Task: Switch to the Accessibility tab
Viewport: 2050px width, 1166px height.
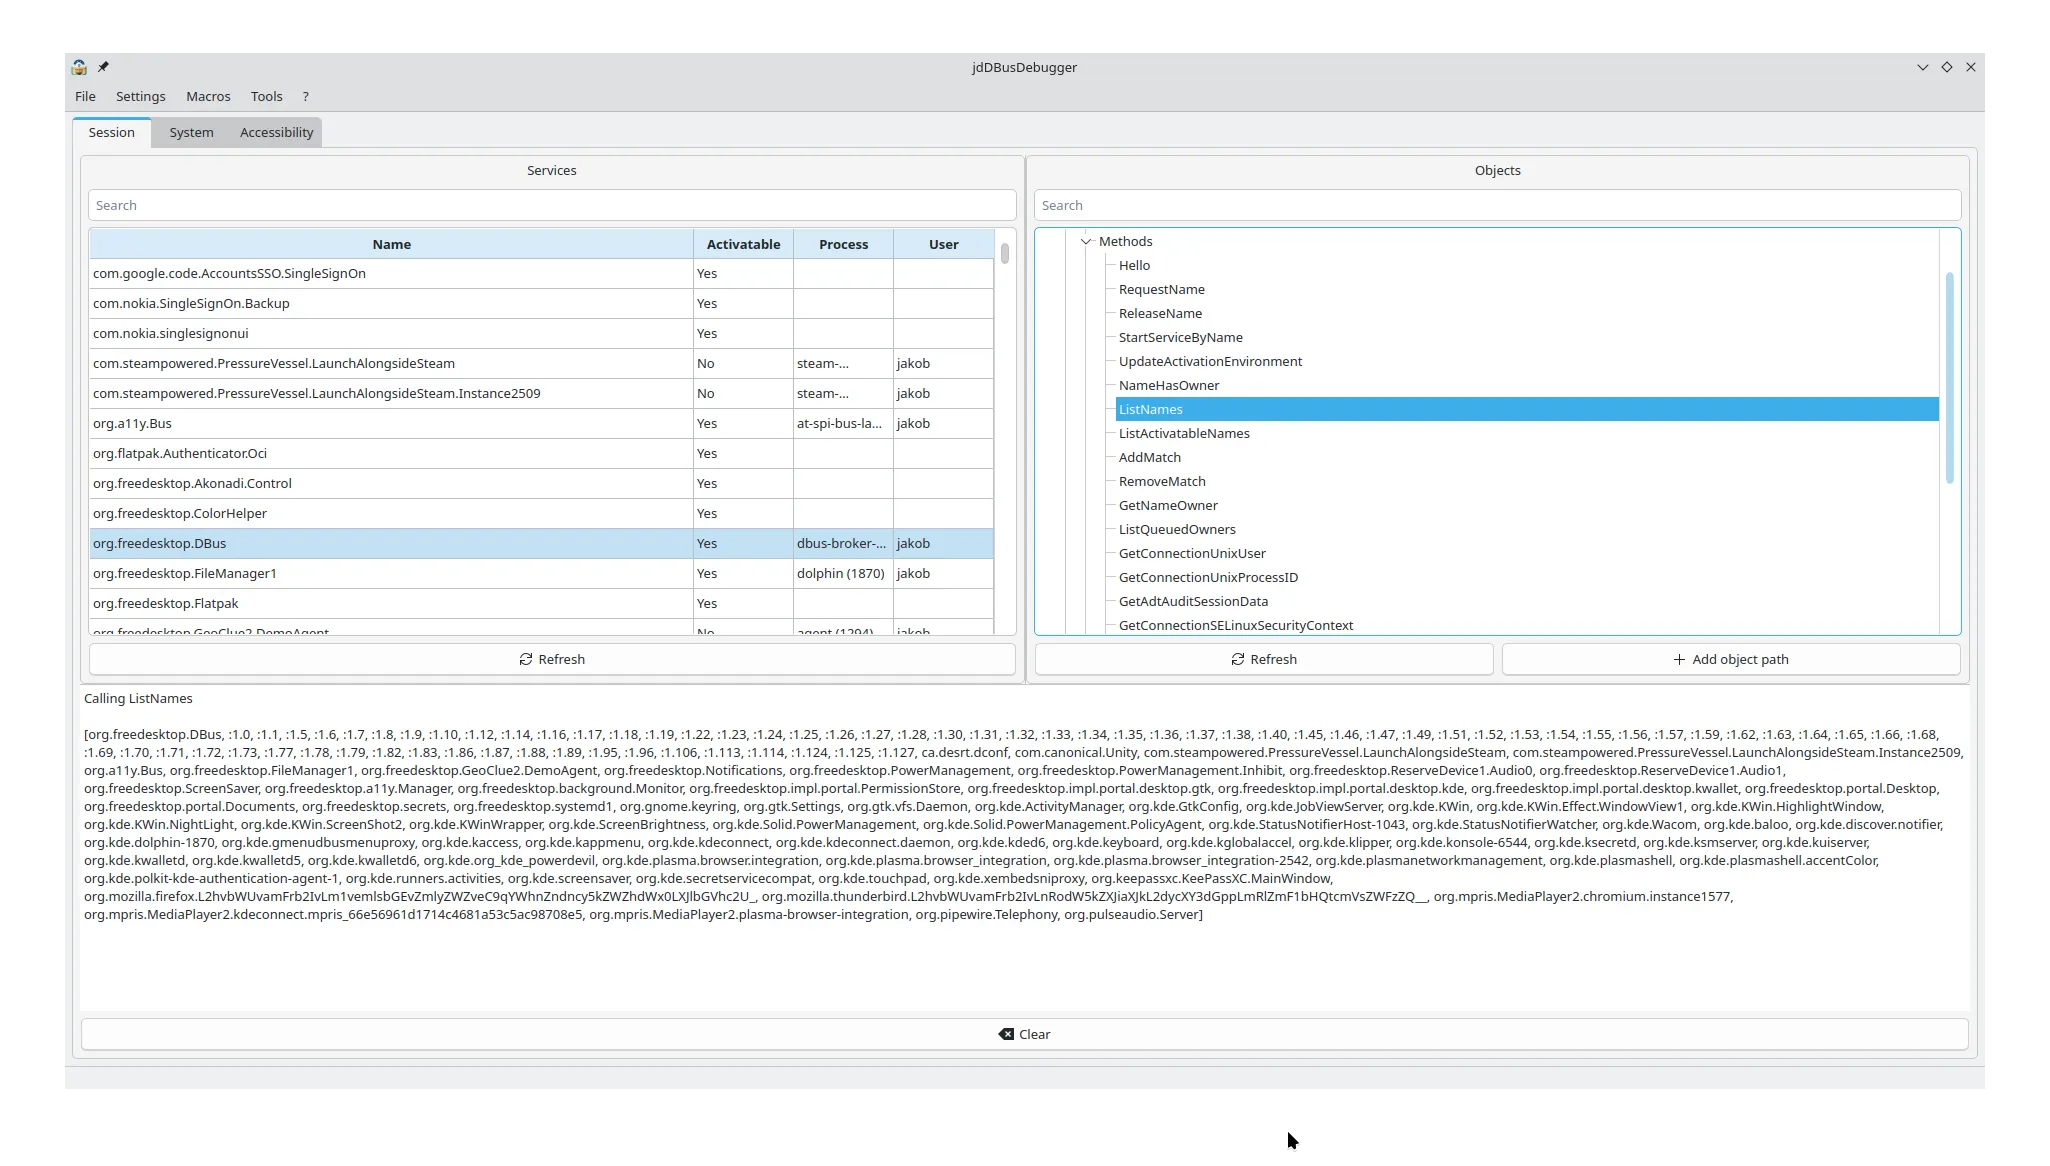Action: pyautogui.click(x=276, y=132)
